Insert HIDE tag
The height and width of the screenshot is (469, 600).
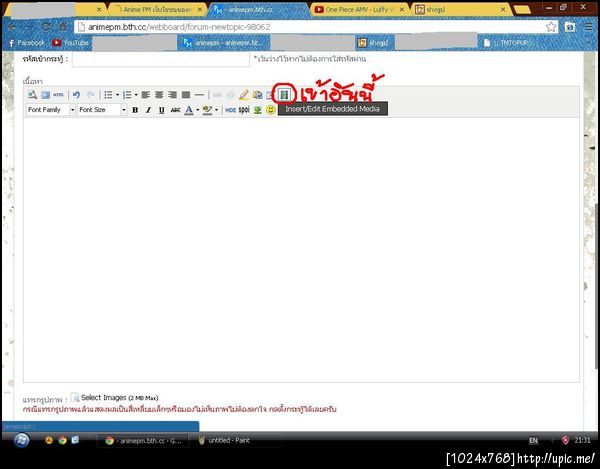coord(230,110)
